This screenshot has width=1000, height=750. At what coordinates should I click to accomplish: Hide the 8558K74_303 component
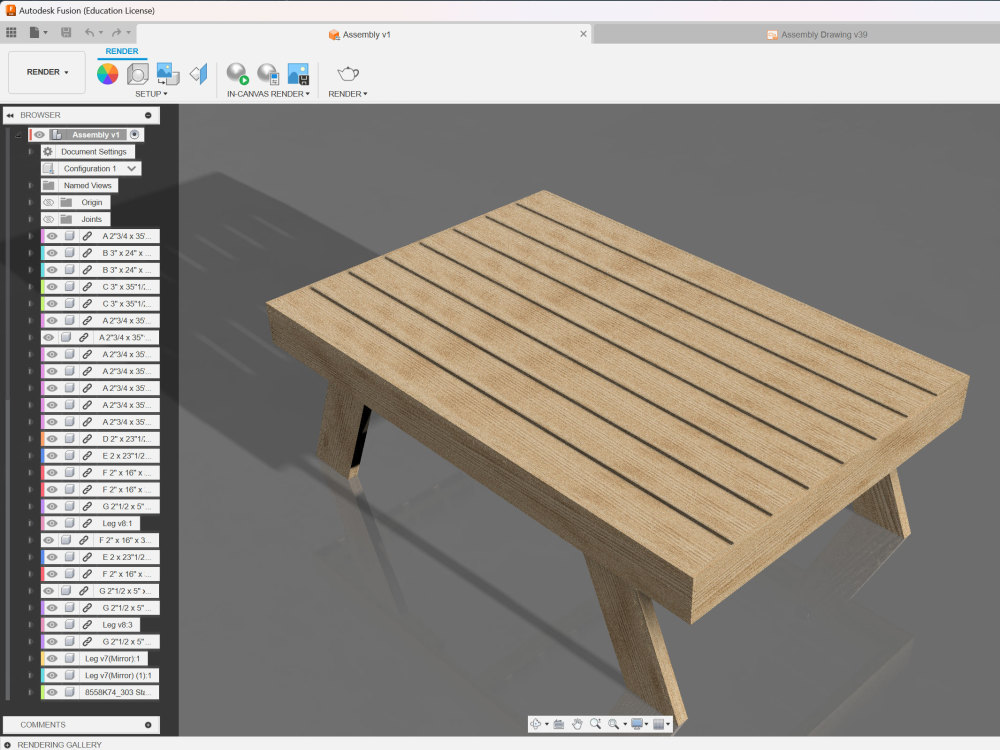click(x=52, y=693)
